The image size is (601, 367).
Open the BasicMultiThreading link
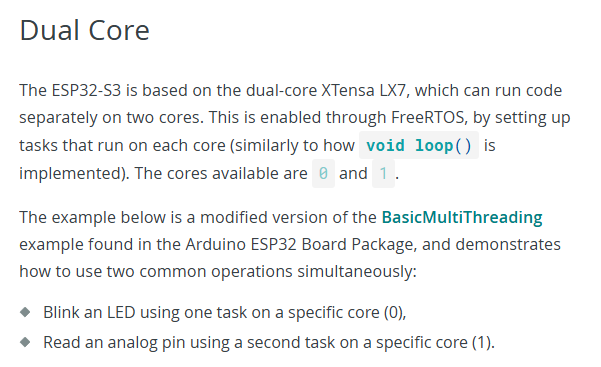point(462,217)
